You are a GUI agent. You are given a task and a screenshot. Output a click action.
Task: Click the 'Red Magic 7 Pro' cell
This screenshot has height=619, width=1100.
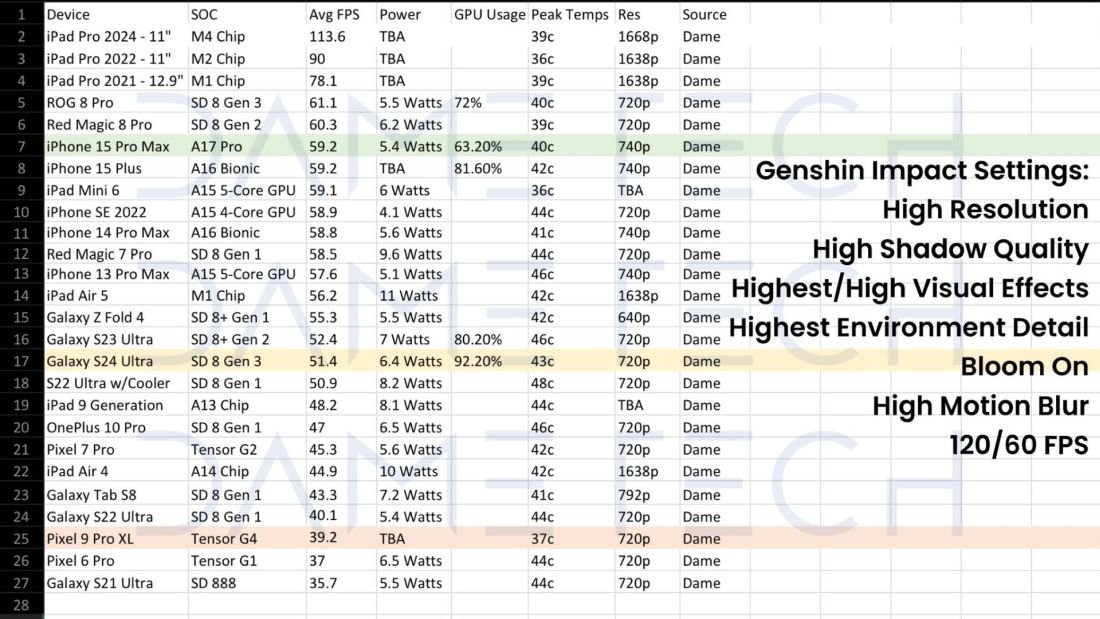tap(116, 254)
